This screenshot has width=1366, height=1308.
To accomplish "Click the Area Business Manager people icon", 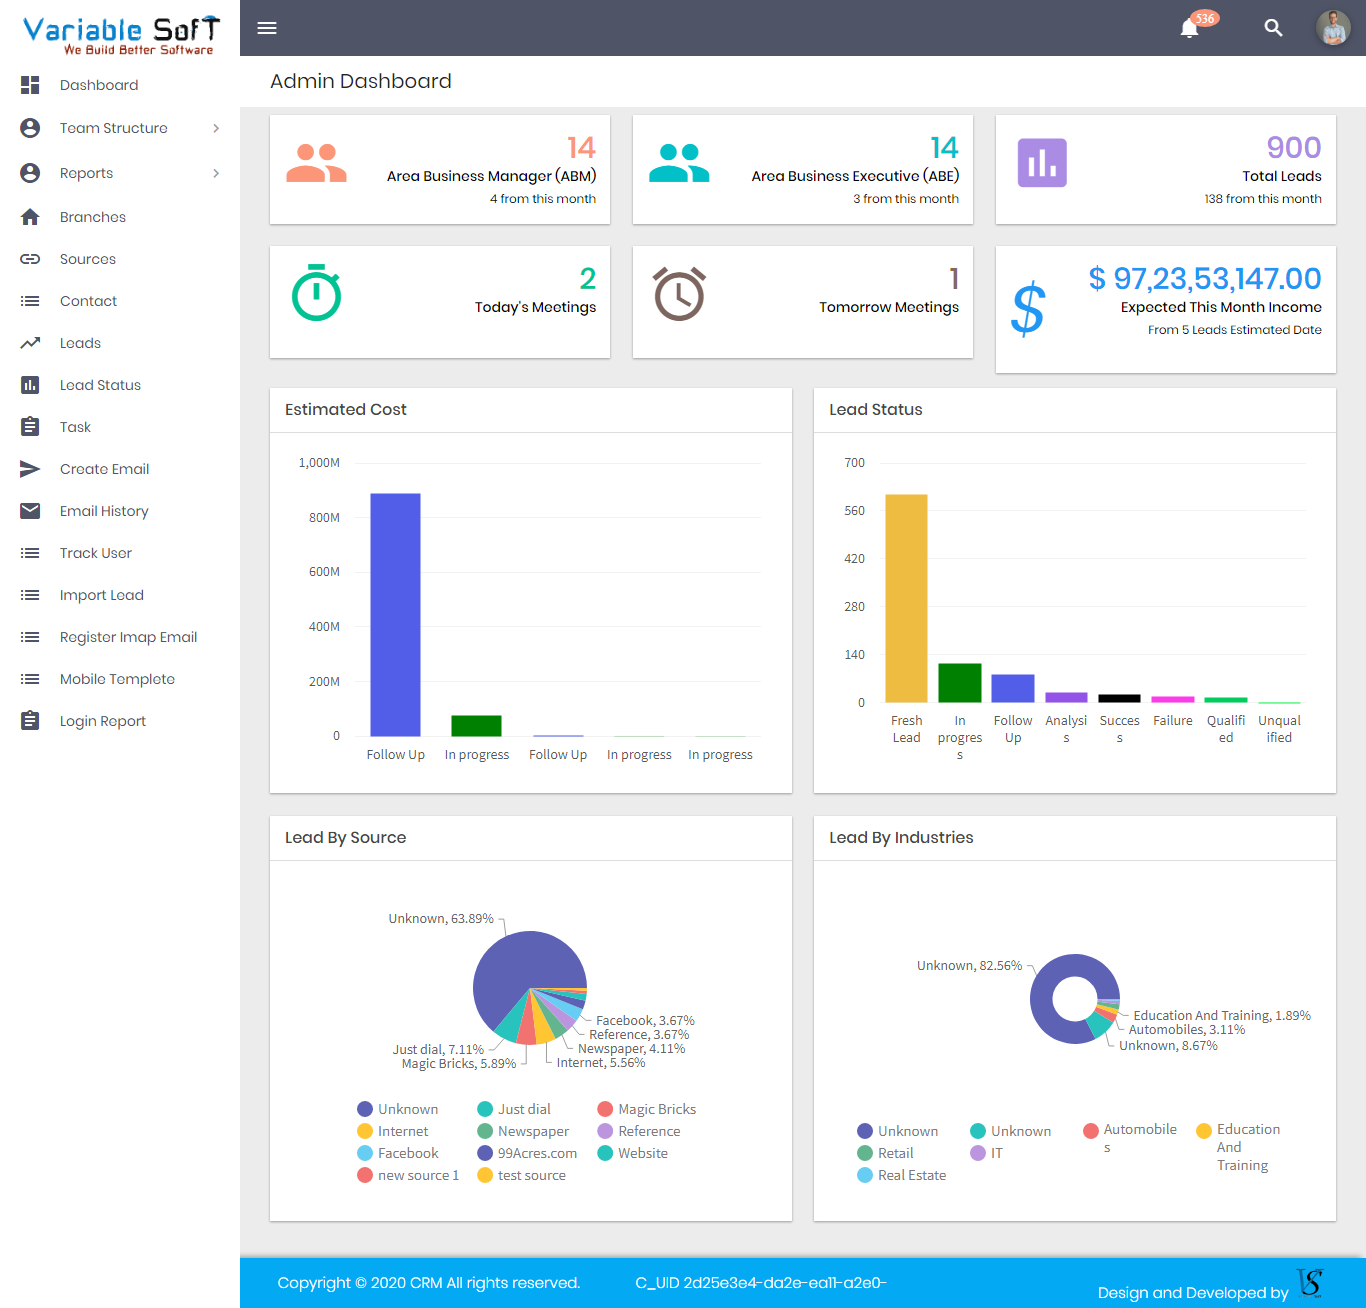I will click(316, 163).
